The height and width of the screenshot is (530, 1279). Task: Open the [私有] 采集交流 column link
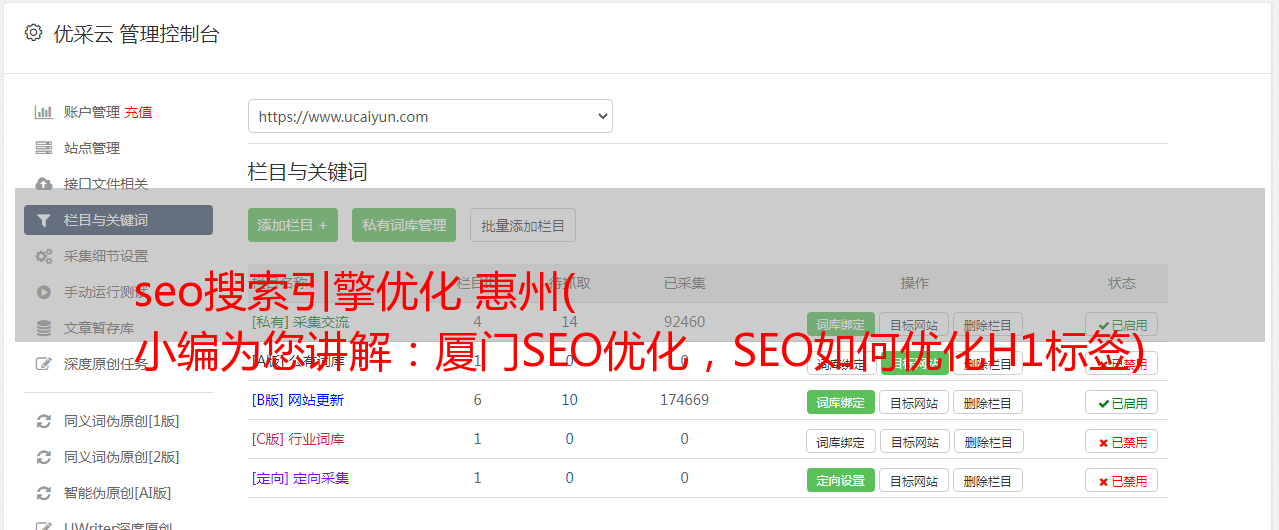point(301,322)
